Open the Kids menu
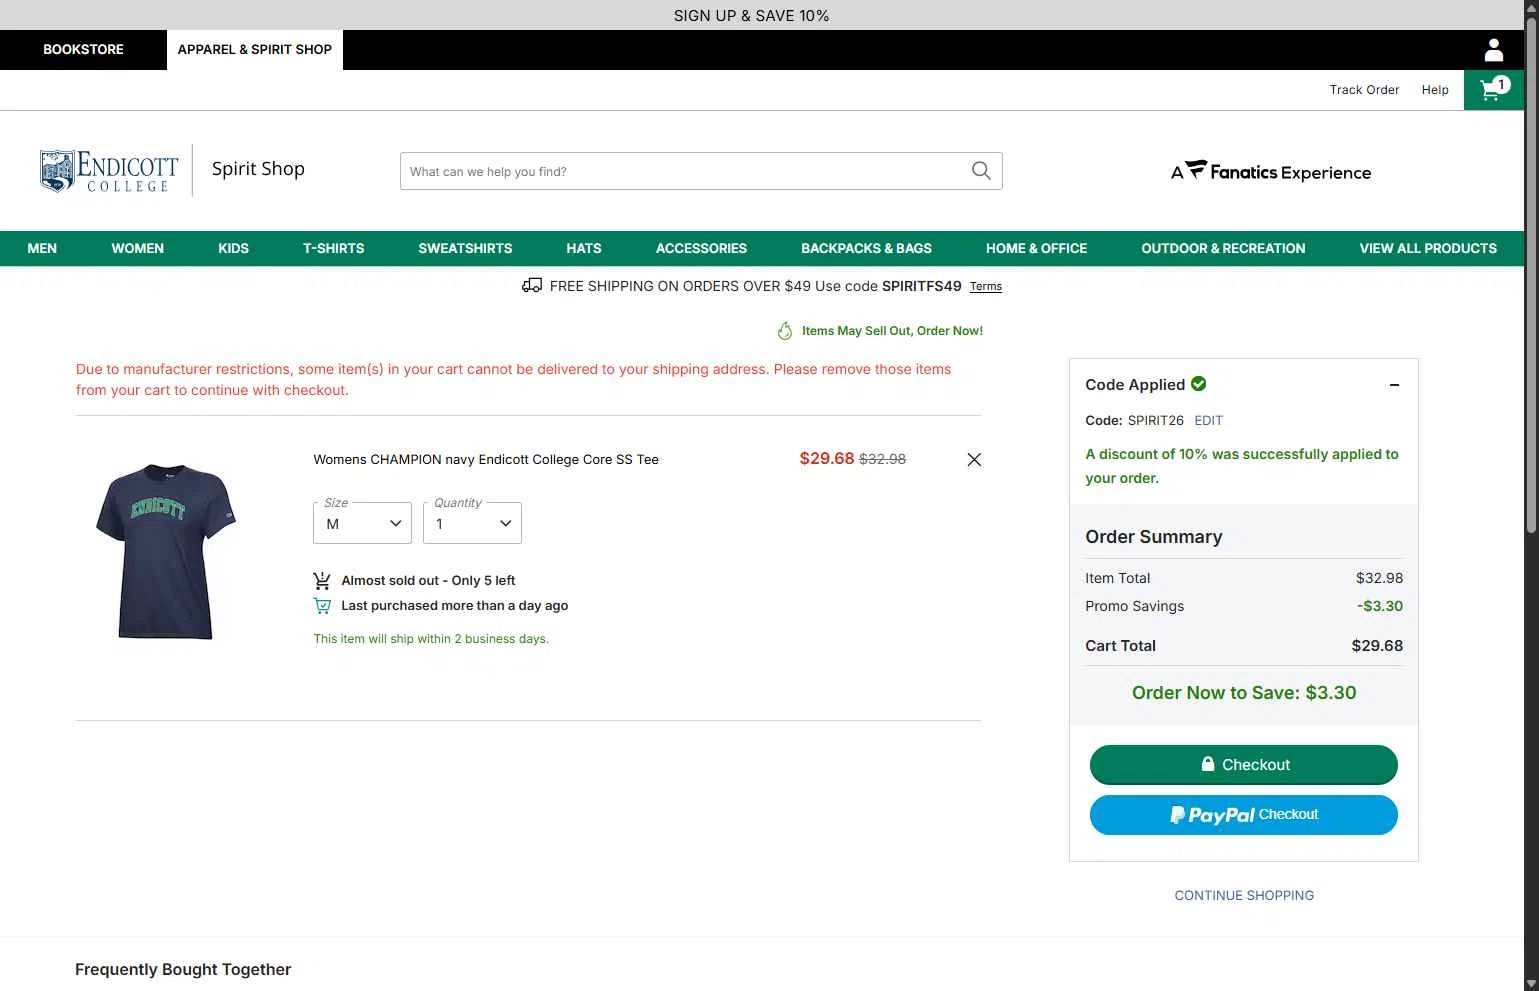The height and width of the screenshot is (991, 1539). pos(233,249)
